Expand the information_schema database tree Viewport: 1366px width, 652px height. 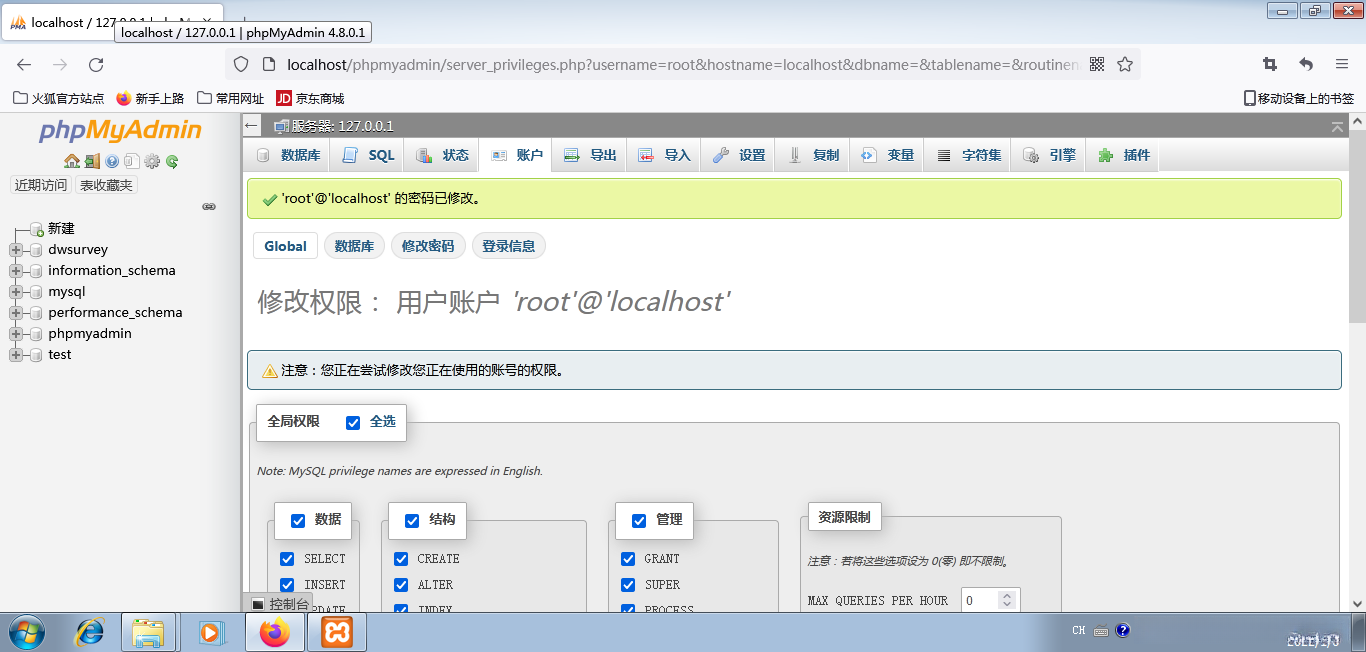tap(15, 271)
